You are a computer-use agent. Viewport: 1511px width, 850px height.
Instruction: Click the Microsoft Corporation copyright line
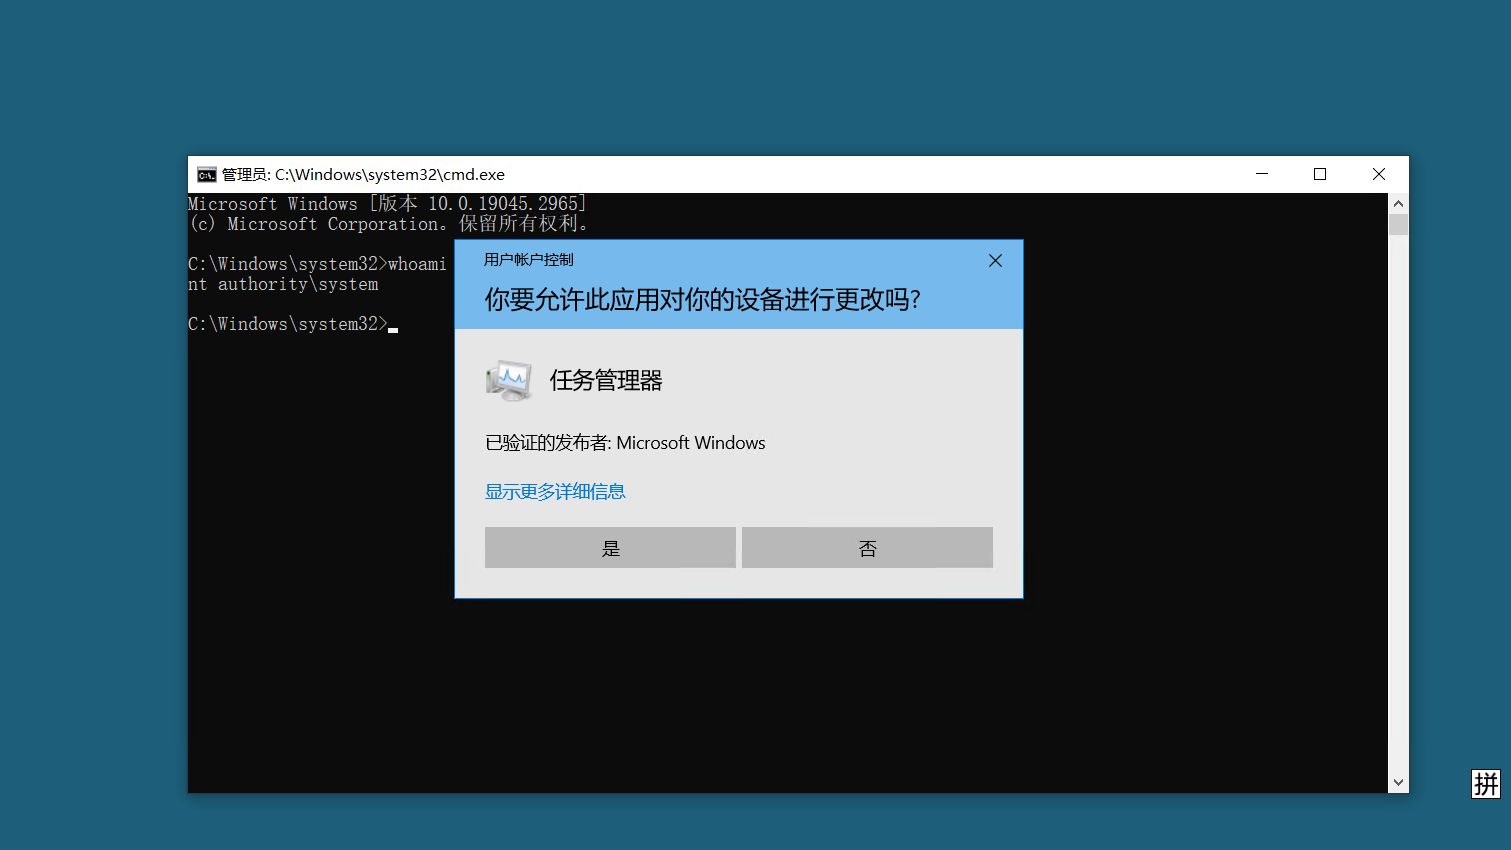tap(388, 224)
